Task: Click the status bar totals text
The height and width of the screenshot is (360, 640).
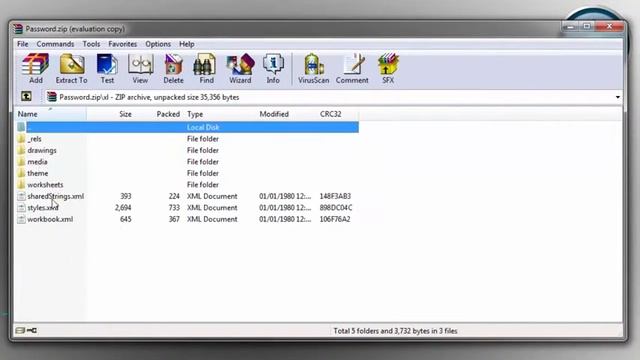Action: pyautogui.click(x=395, y=331)
